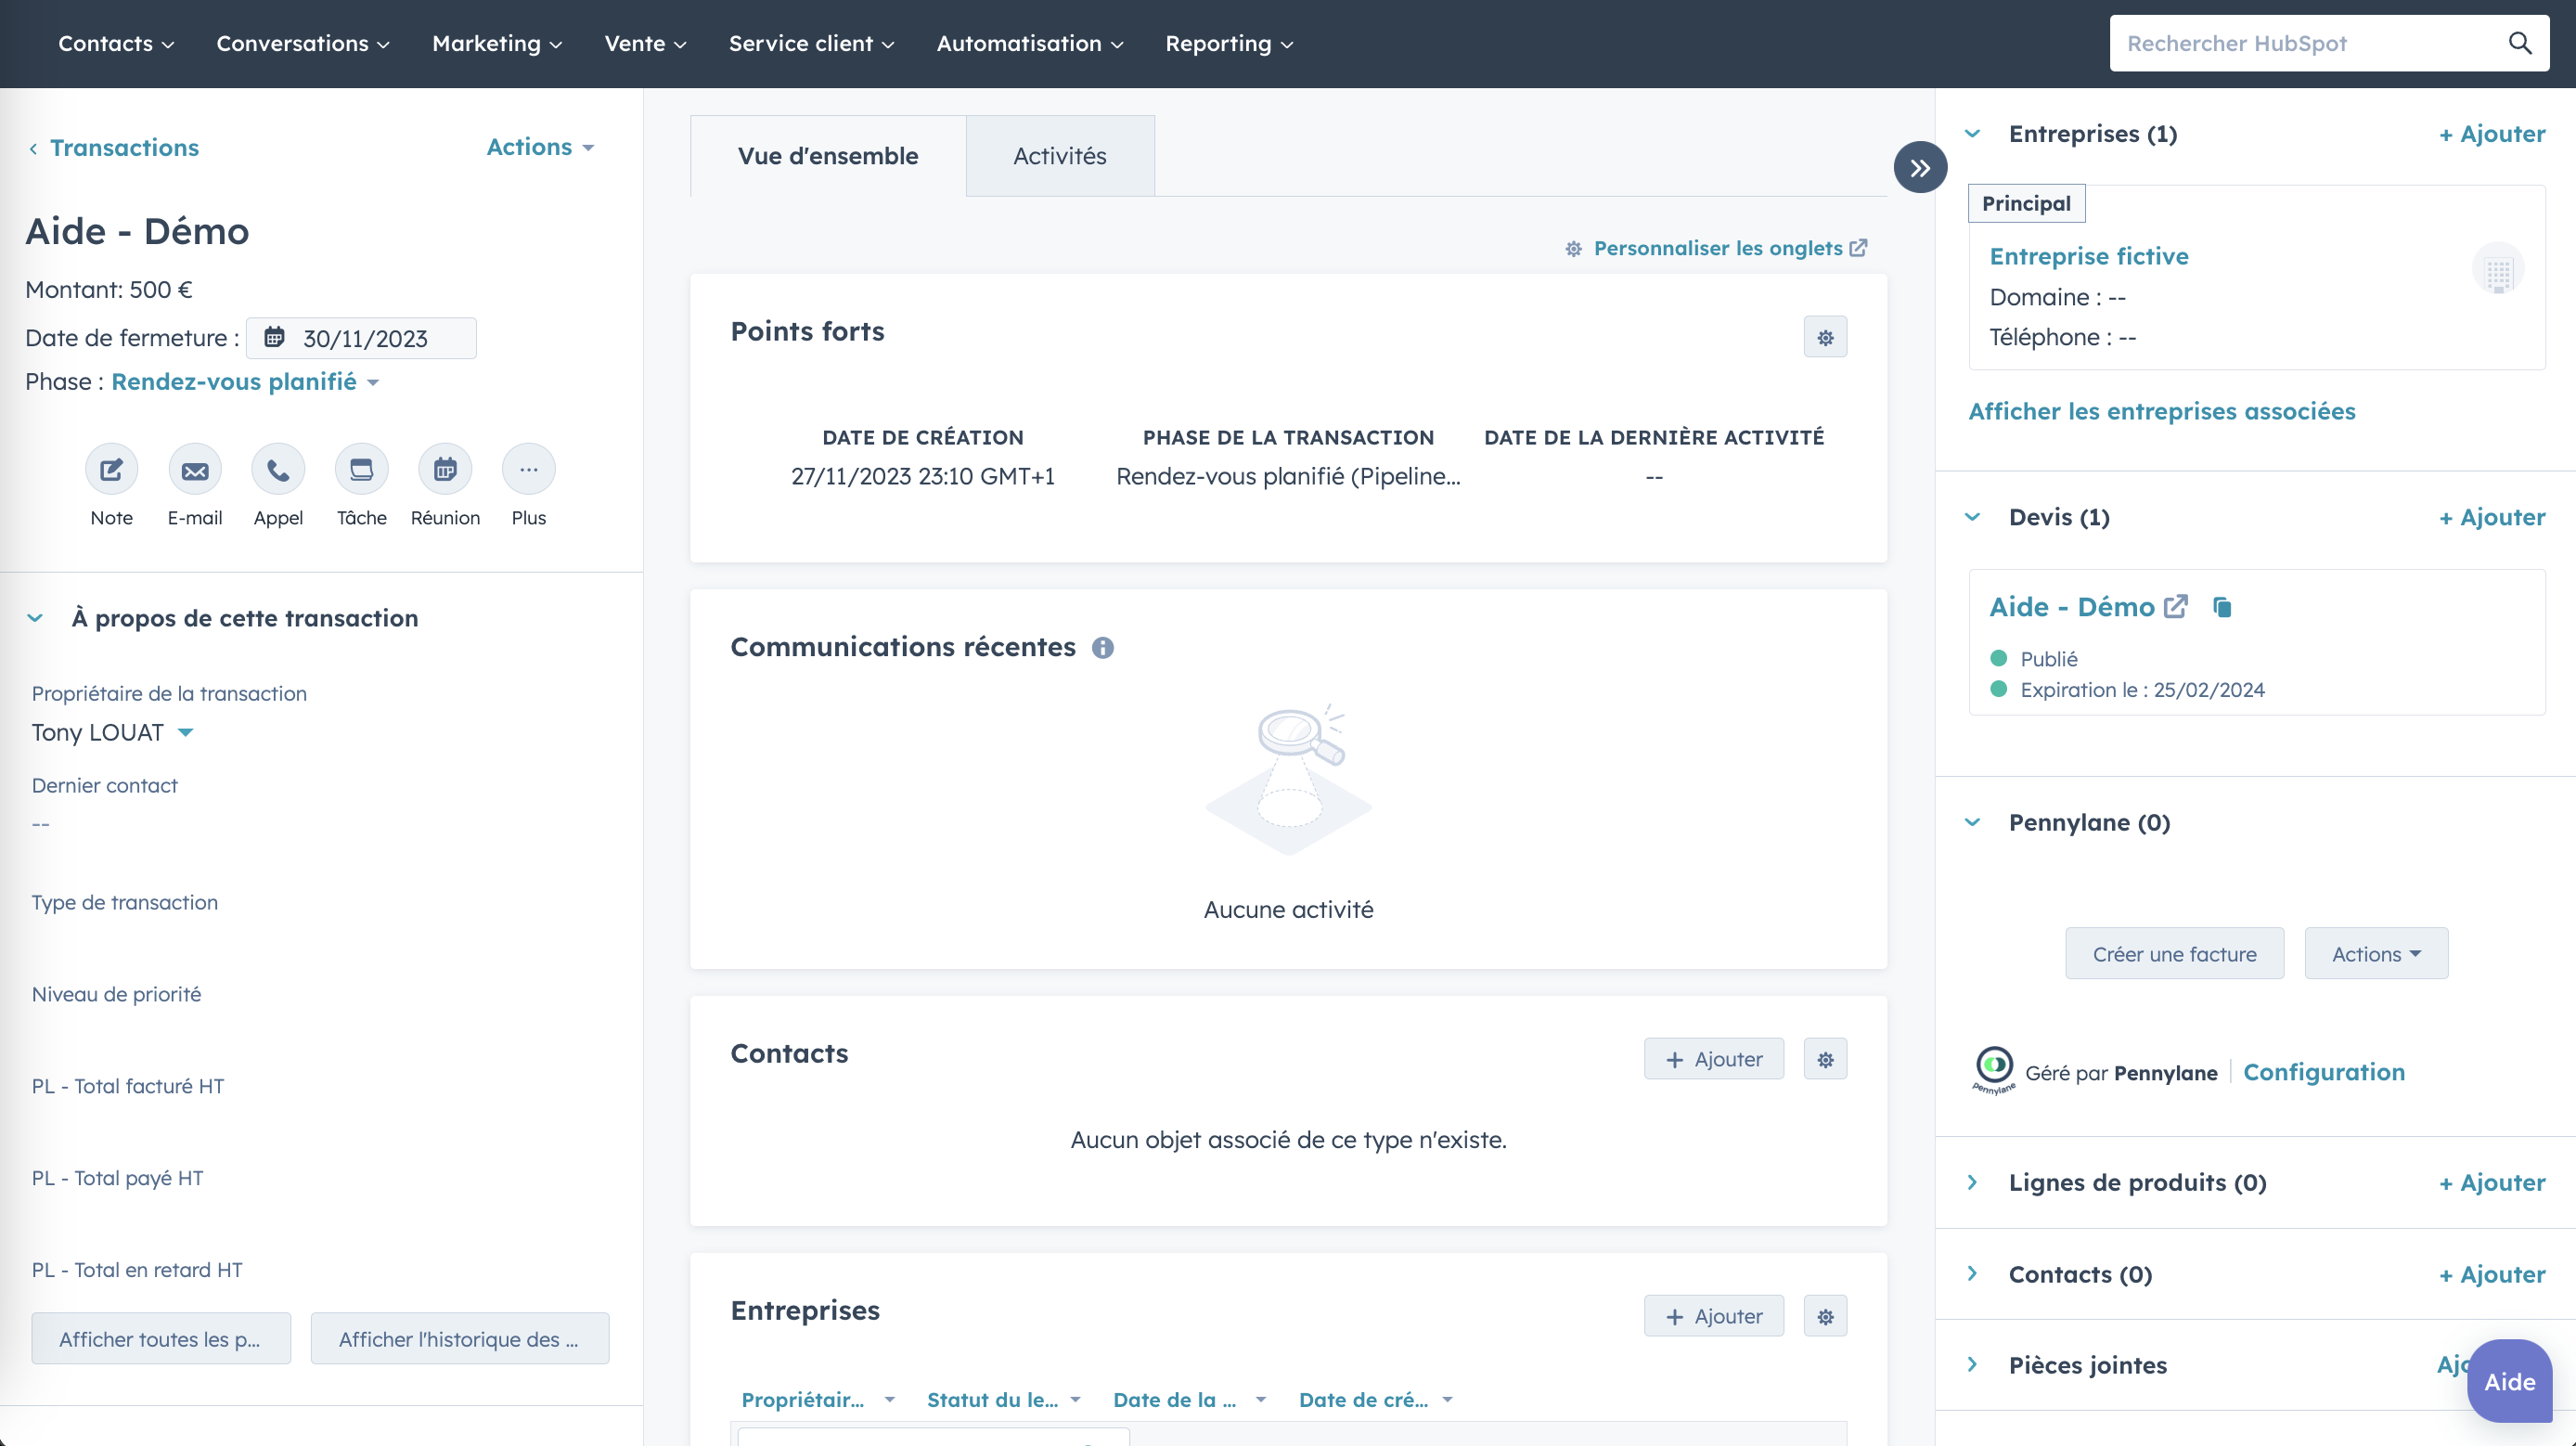2576x1446 pixels.
Task: Click the Note activity icon
Action: point(111,469)
